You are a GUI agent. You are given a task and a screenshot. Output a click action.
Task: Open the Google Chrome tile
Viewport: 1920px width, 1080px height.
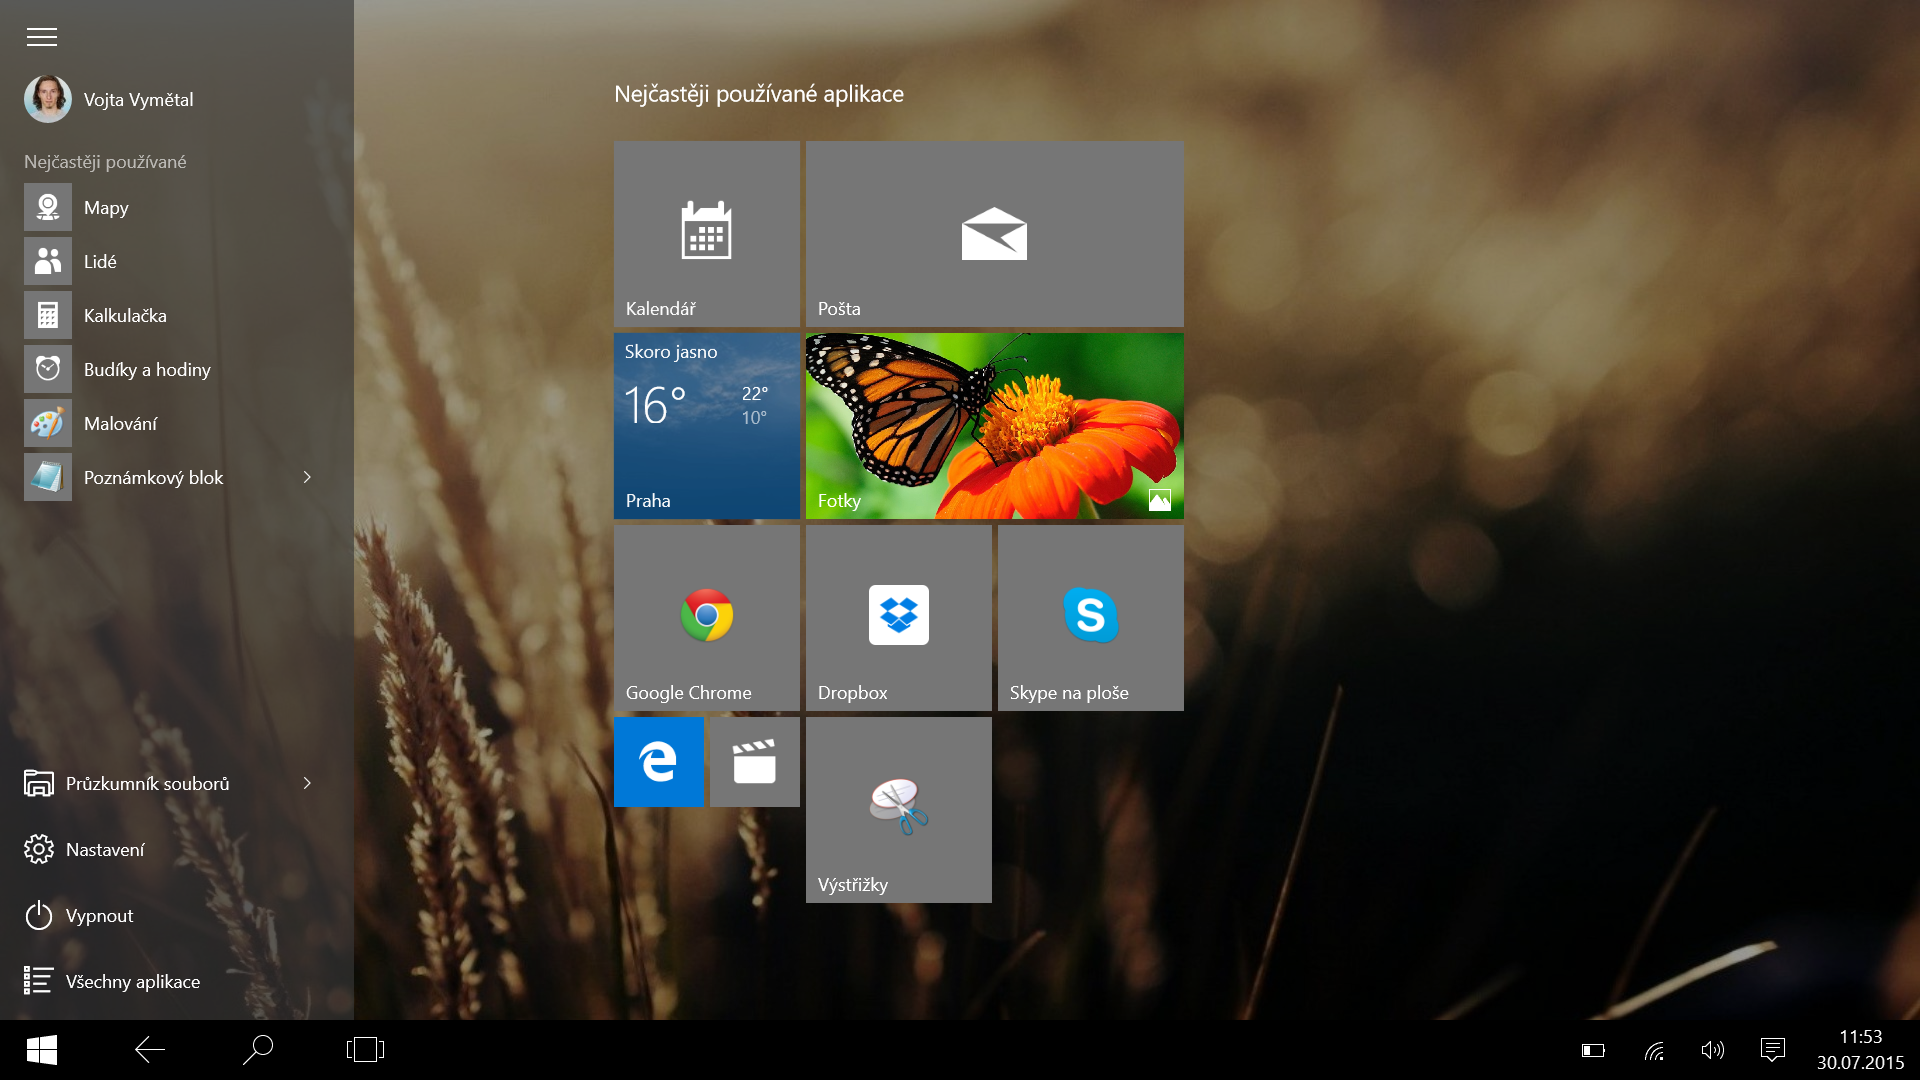coord(706,617)
